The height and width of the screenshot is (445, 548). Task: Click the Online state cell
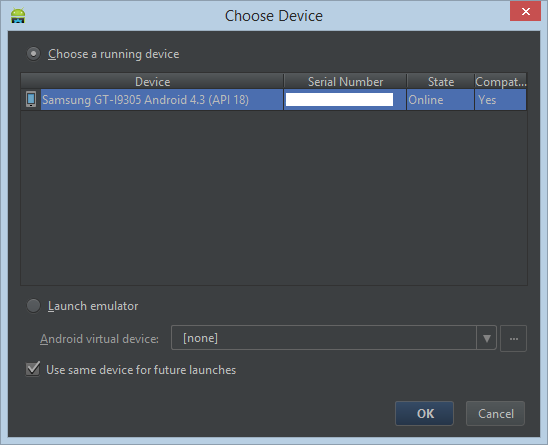(x=440, y=100)
